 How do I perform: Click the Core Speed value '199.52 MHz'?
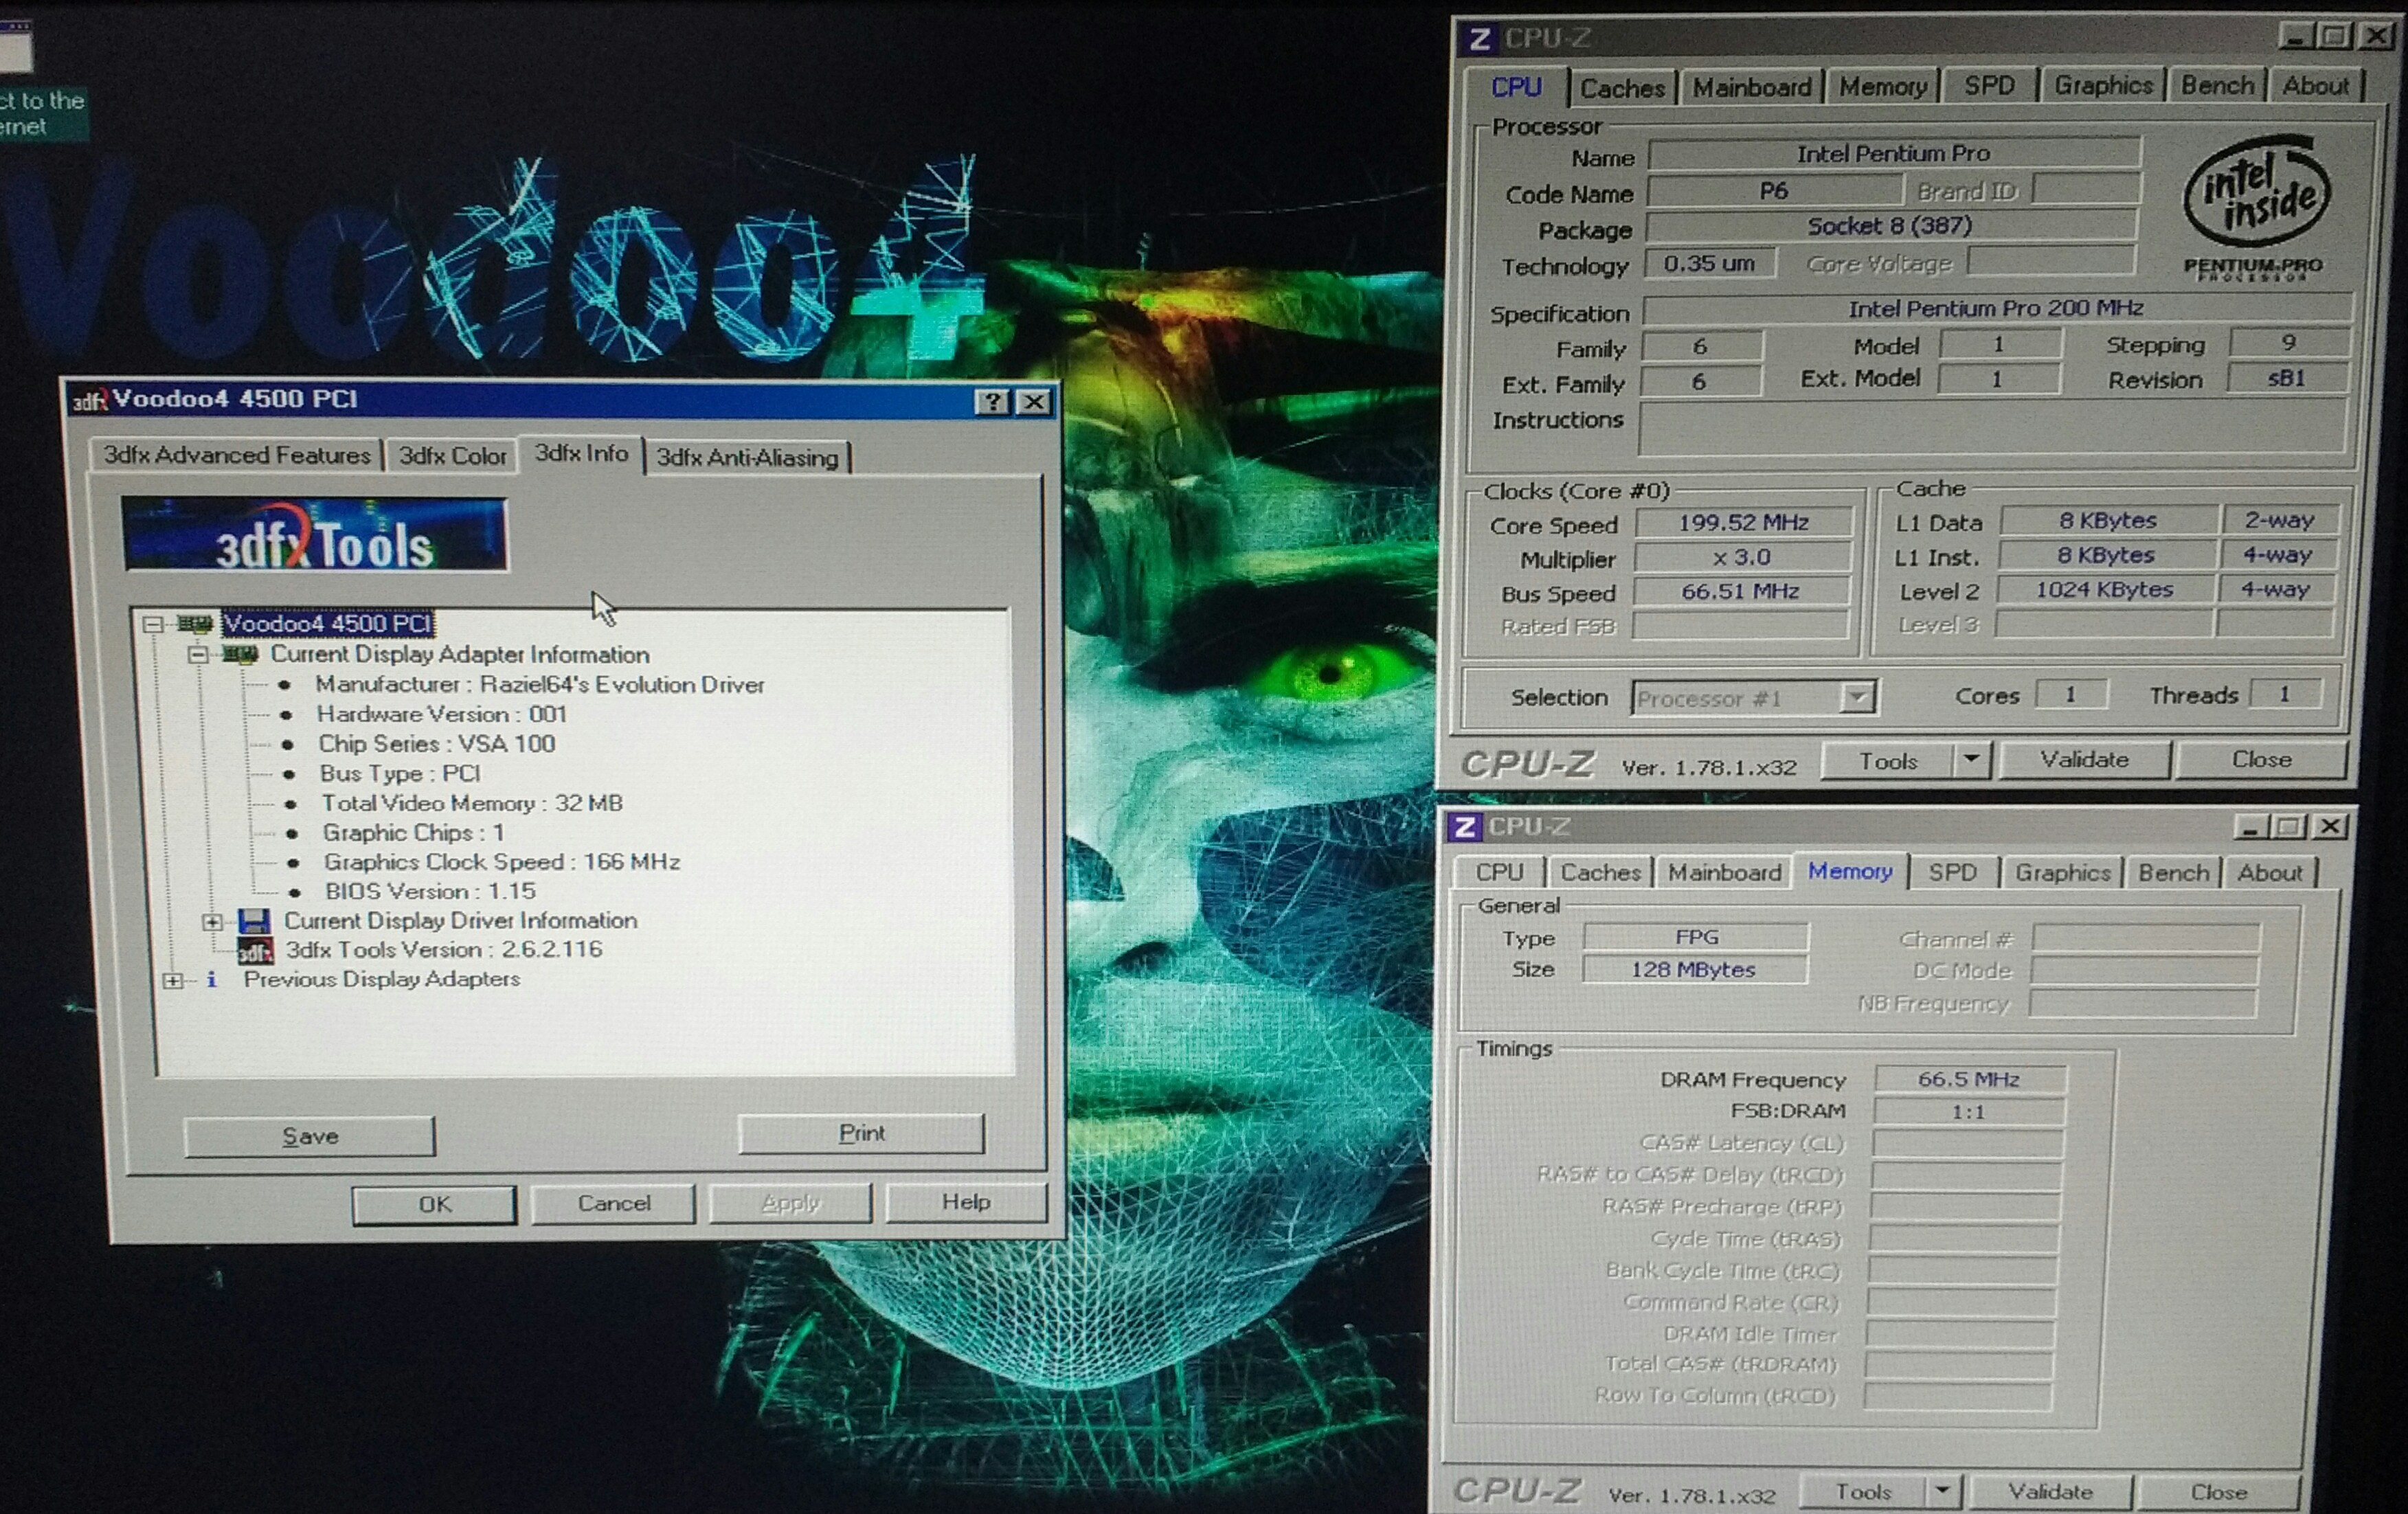tap(1743, 523)
